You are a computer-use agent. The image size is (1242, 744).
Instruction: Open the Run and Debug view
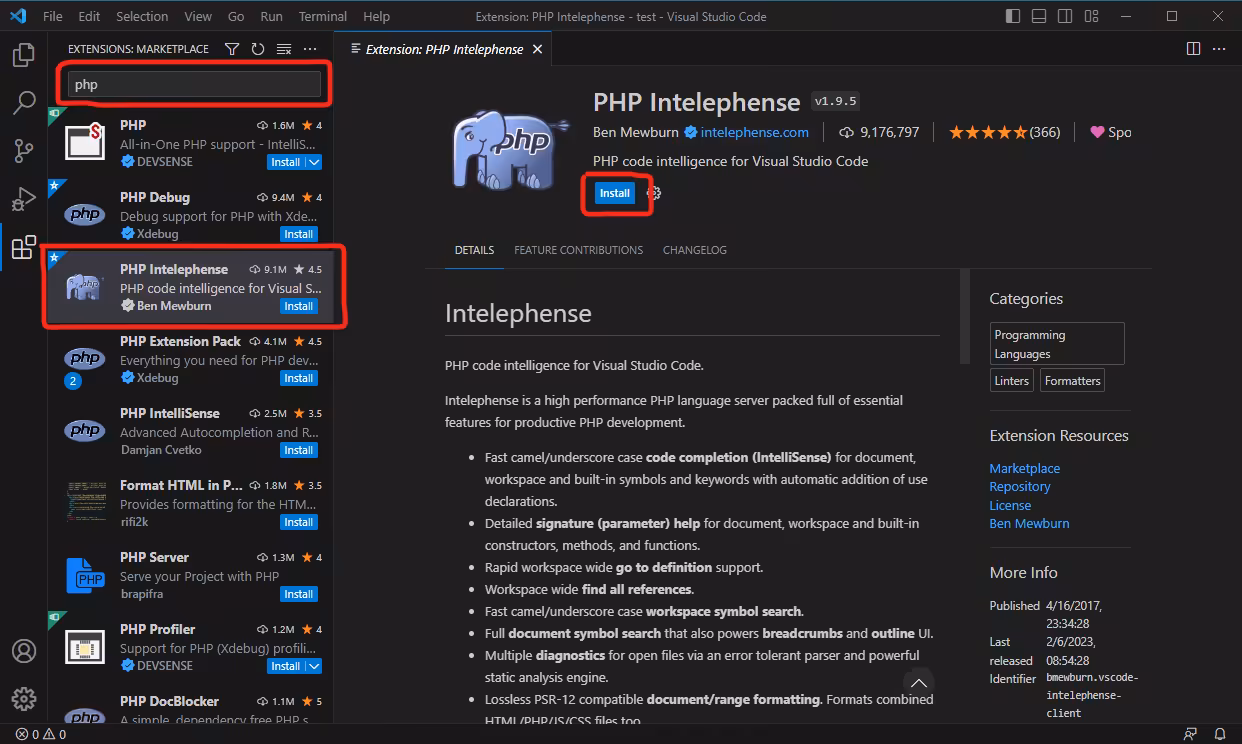pyautogui.click(x=23, y=199)
